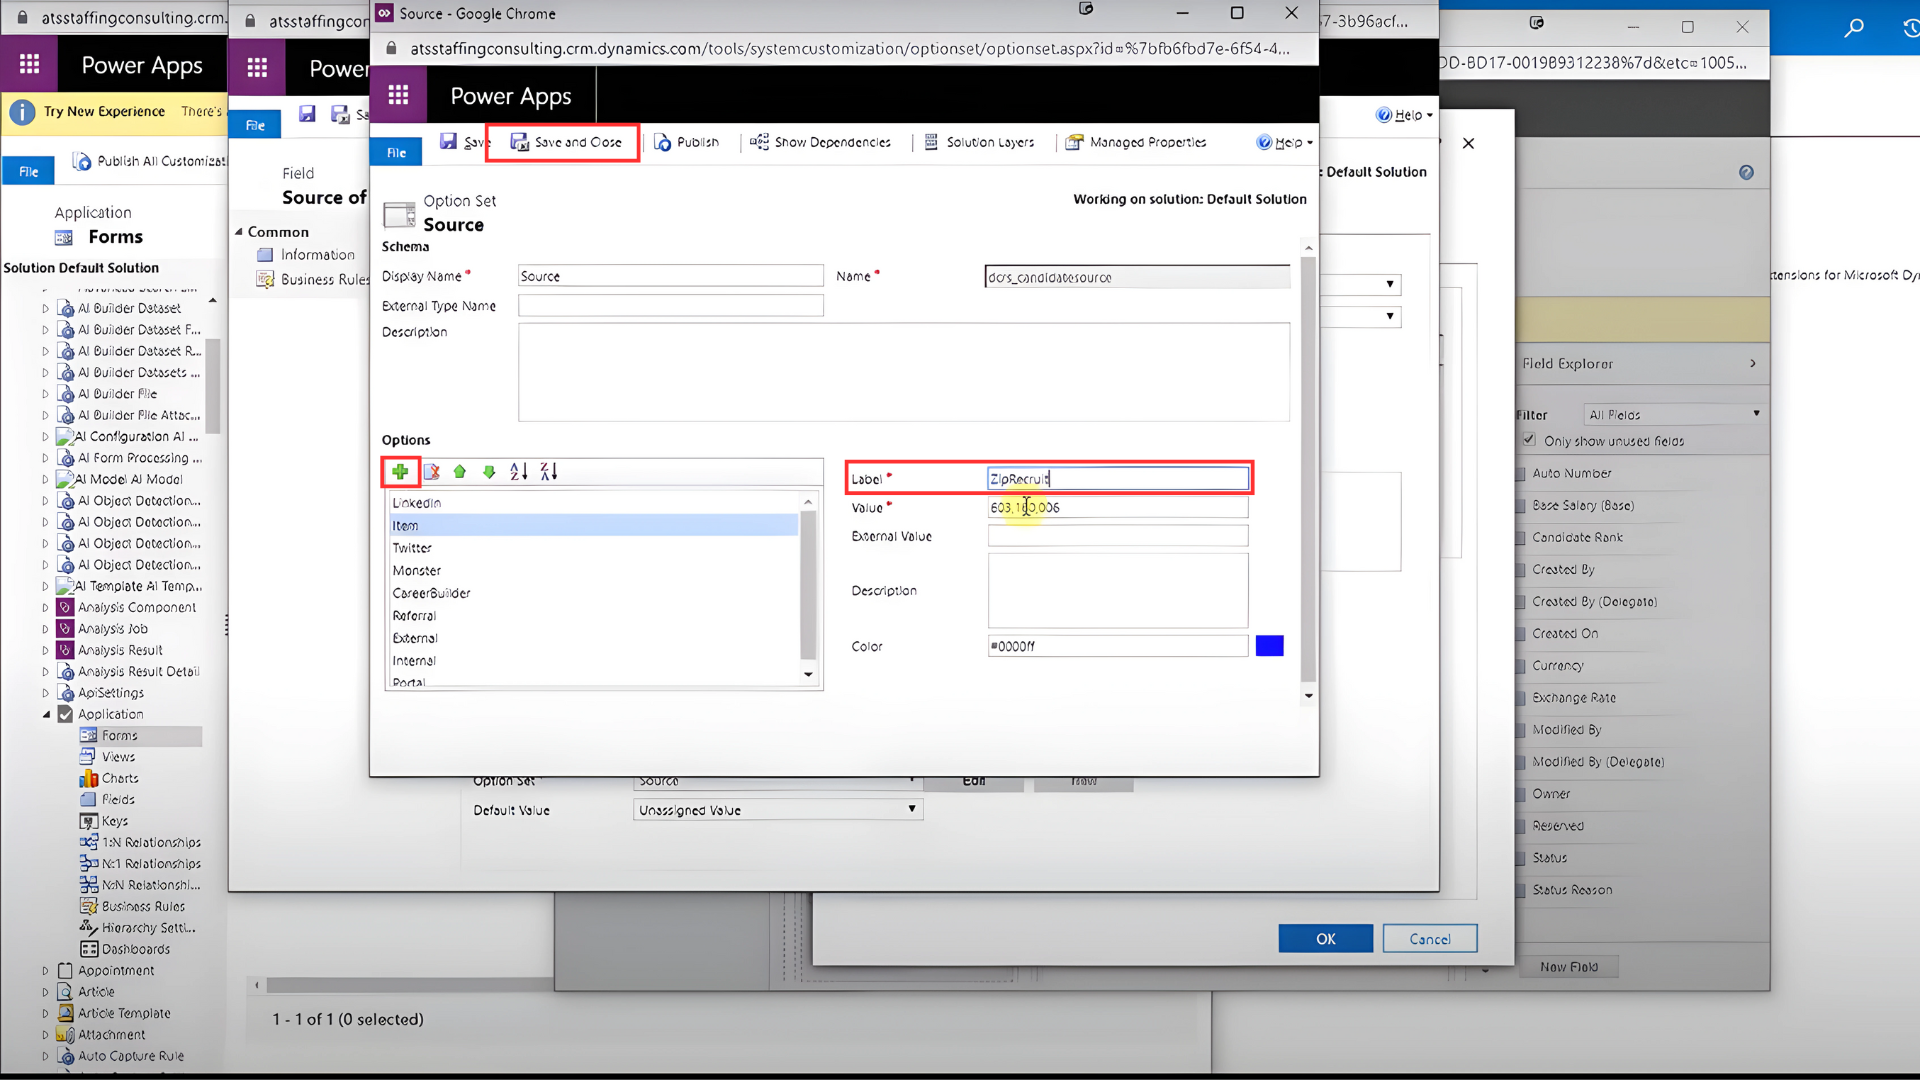
Task: Select Fields under Application entity
Action: click(118, 800)
